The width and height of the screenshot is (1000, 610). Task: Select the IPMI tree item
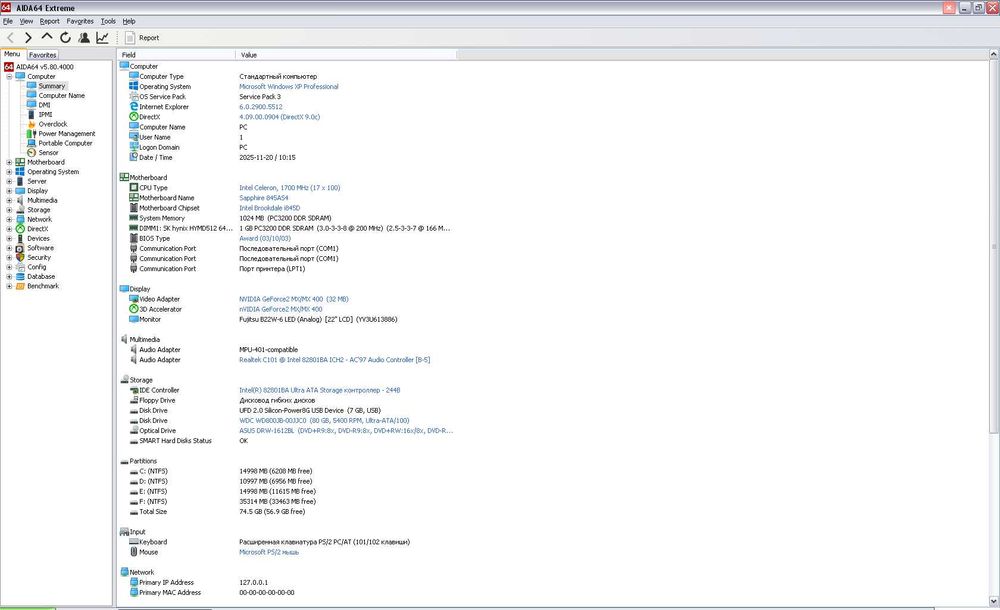tap(45, 114)
